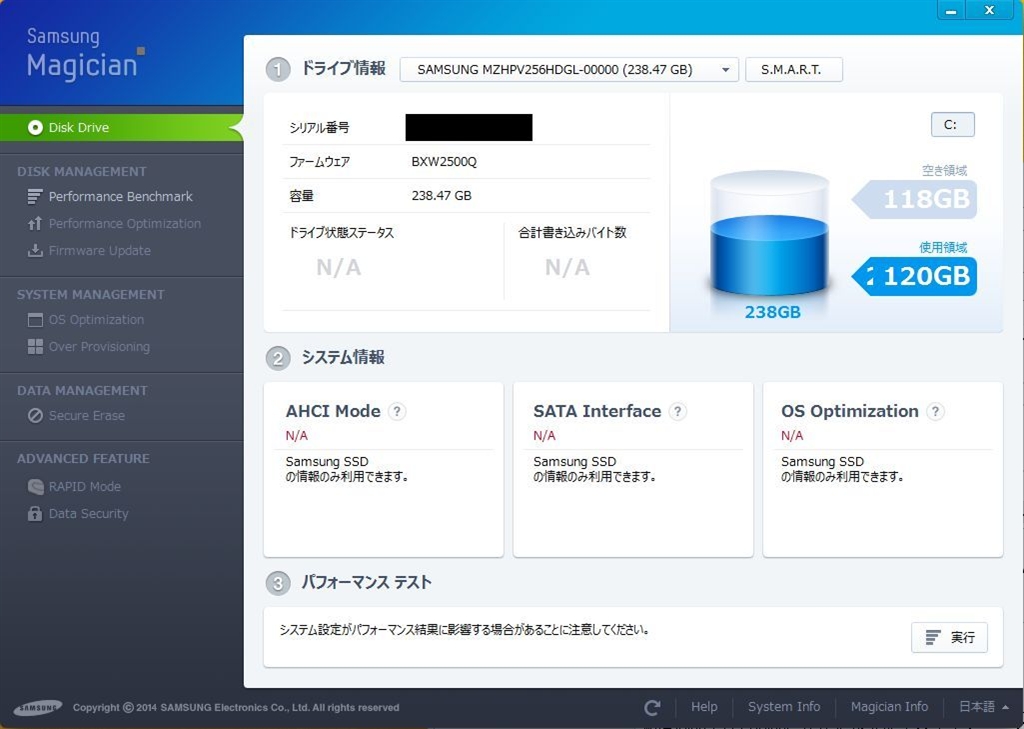Viewport: 1024px width, 729px height.
Task: Click the Over Provisioning grid icon
Action: point(35,347)
